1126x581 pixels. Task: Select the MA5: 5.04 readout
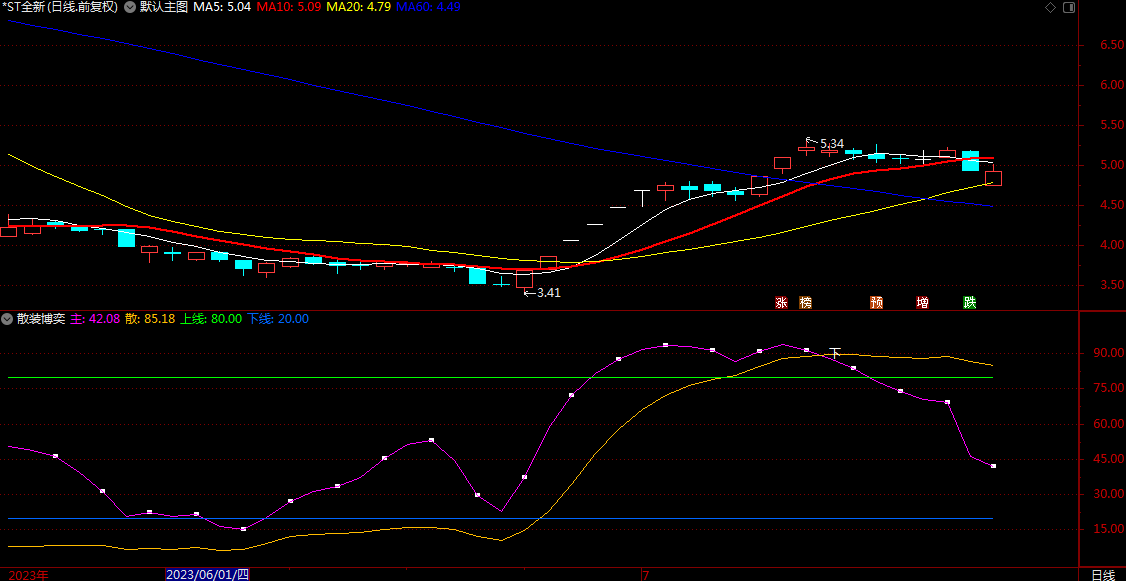tap(222, 7)
